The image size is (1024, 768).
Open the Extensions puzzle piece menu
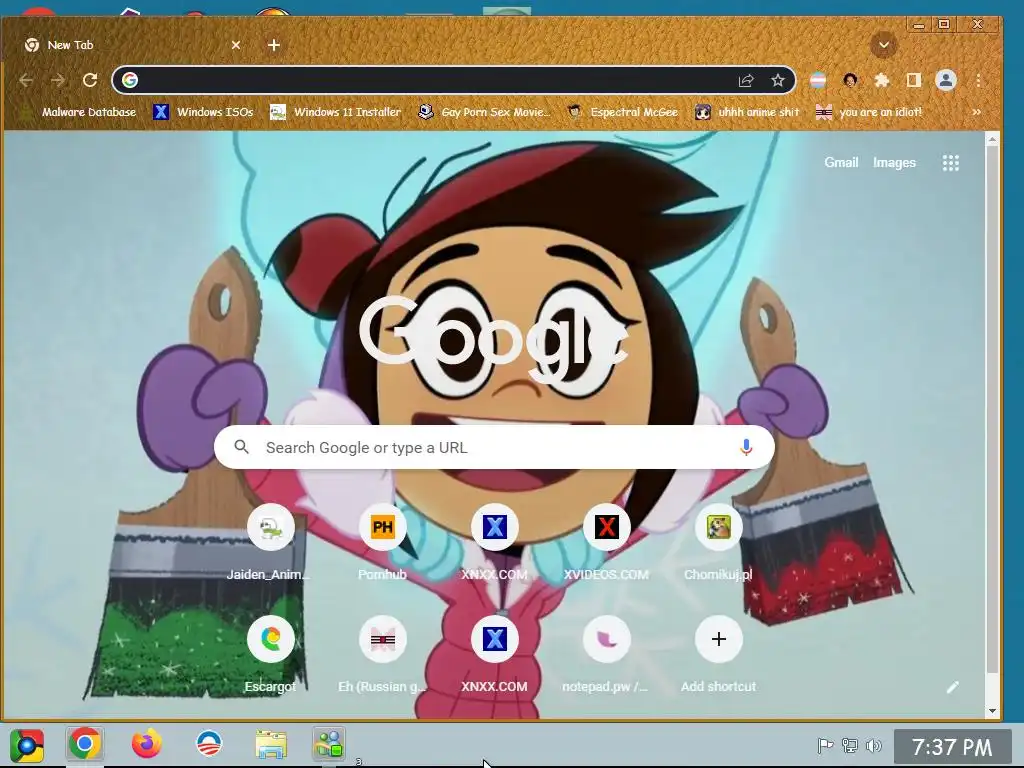pos(882,80)
